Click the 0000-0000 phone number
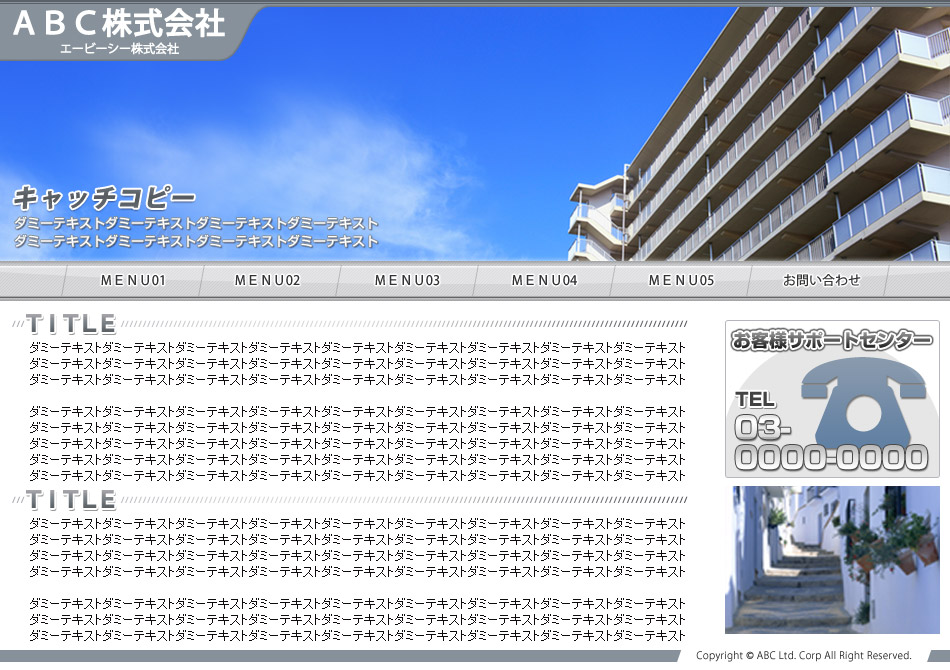The width and height of the screenshot is (950, 670). [832, 458]
